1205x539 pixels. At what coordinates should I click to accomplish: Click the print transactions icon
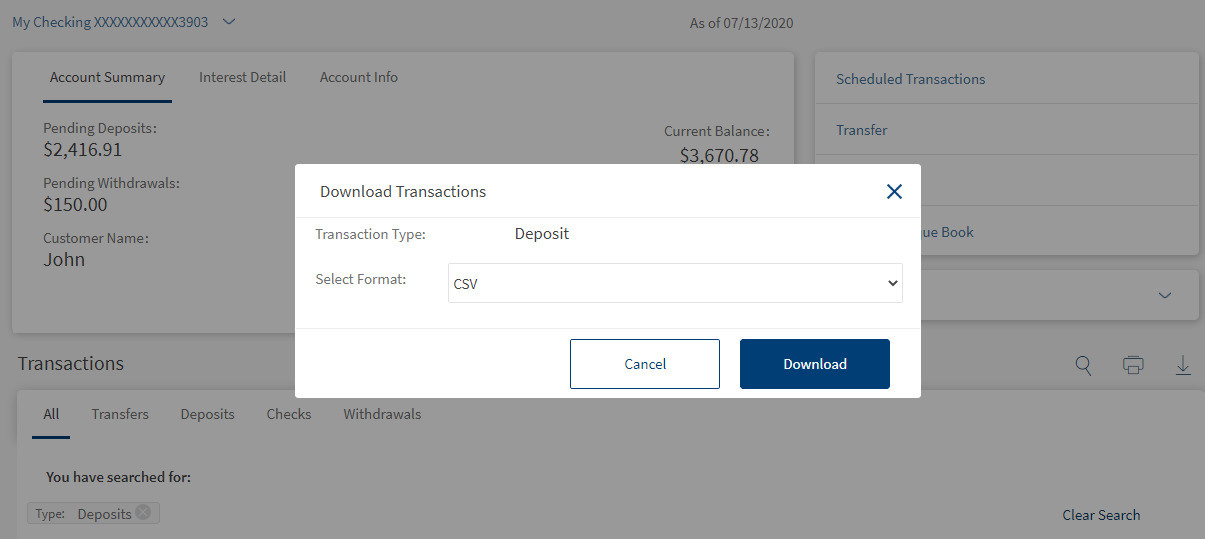pyautogui.click(x=1133, y=365)
